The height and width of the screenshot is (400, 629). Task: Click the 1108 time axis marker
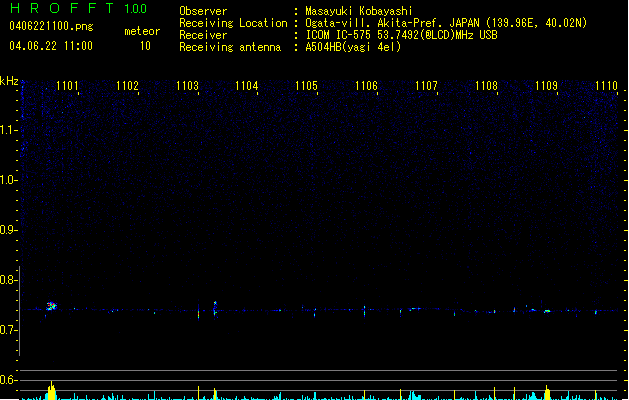[x=487, y=86]
